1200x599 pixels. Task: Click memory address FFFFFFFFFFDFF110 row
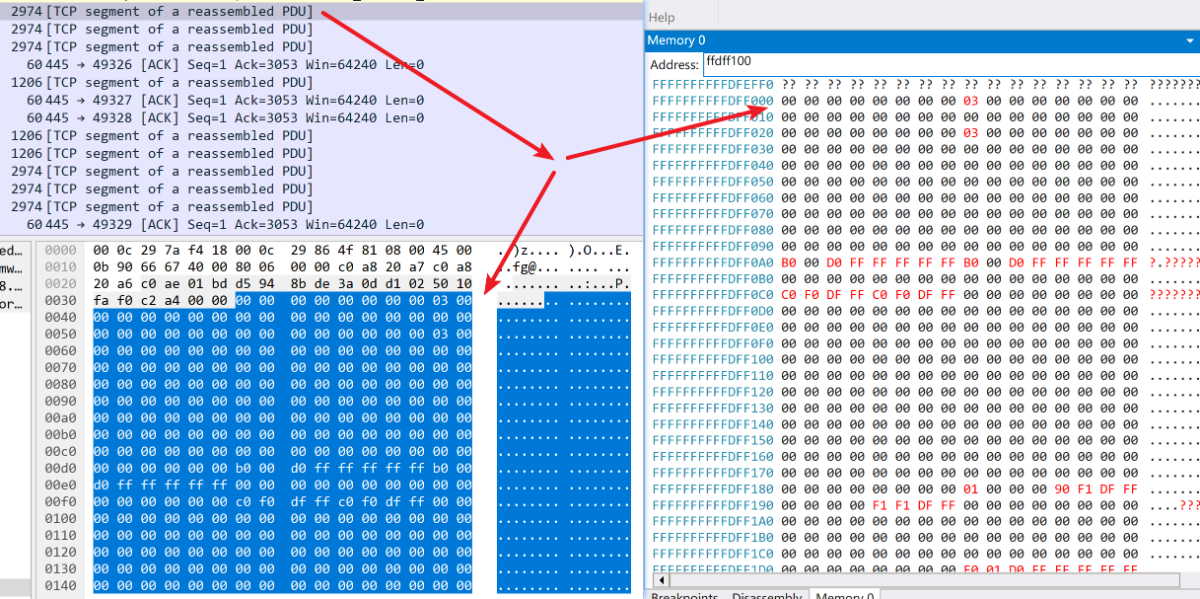point(925,375)
